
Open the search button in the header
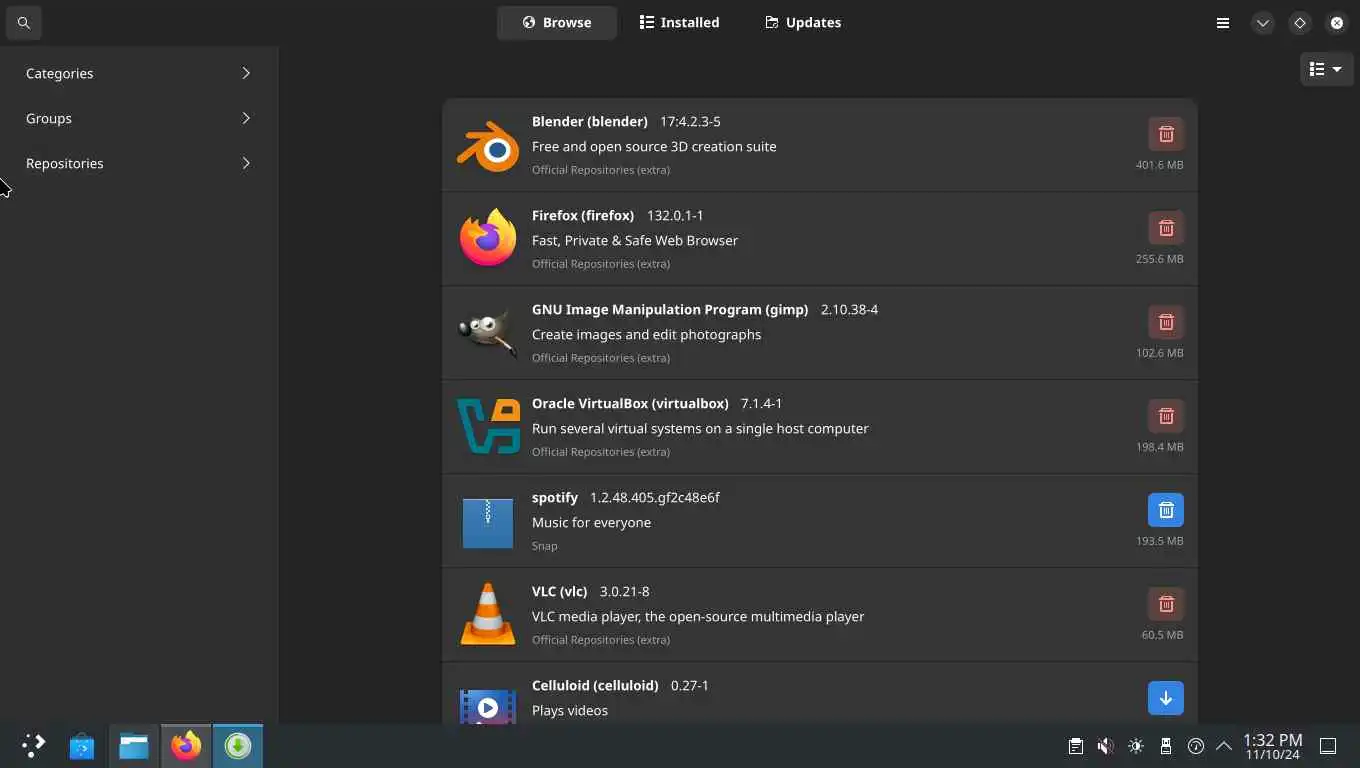pos(24,22)
